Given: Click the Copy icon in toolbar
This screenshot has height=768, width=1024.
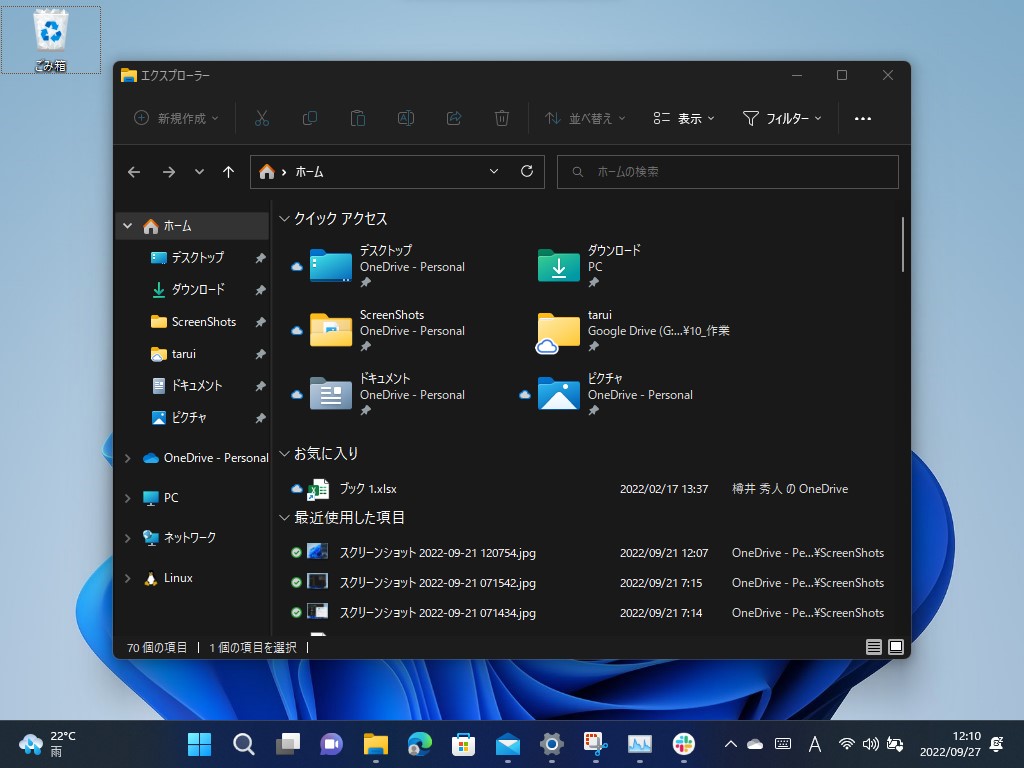Looking at the screenshot, I should point(310,118).
